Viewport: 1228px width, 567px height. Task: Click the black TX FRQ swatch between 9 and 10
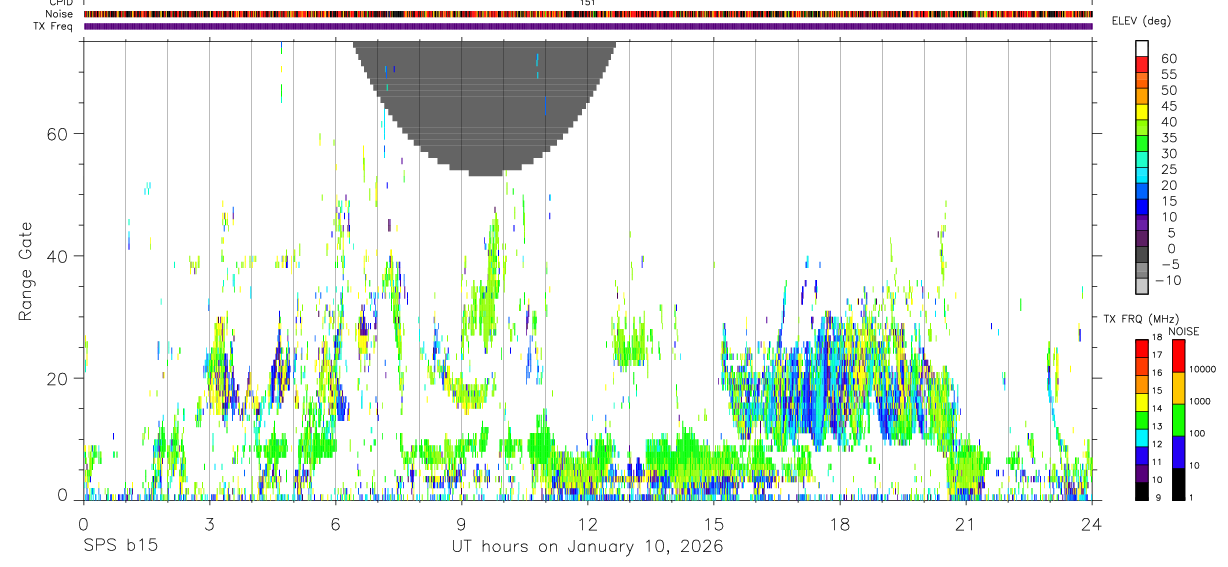tap(1141, 490)
